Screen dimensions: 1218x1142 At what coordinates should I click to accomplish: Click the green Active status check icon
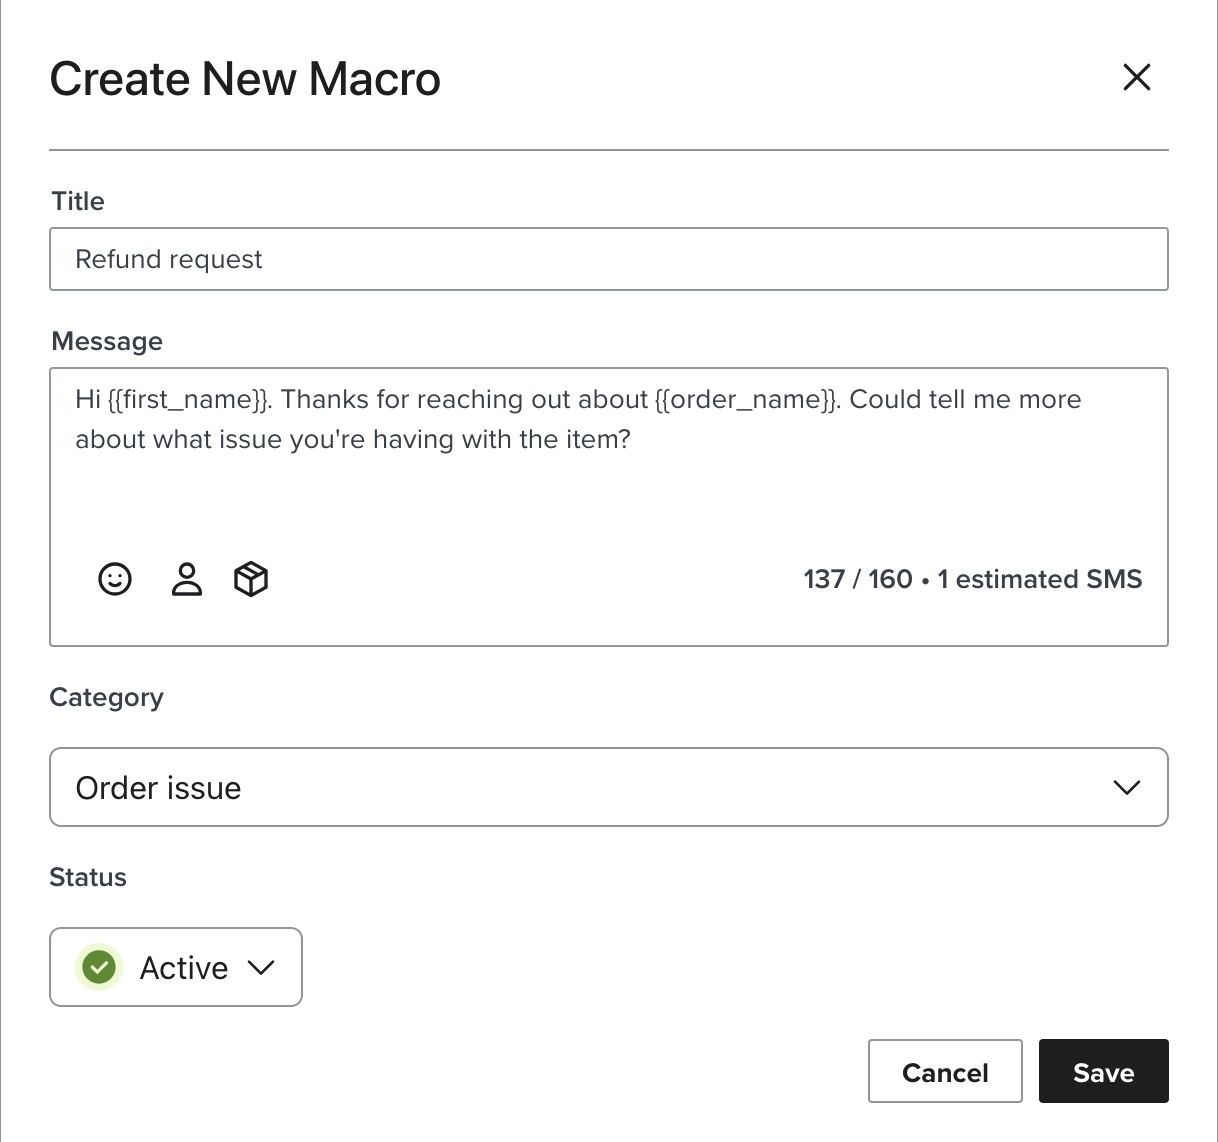pyautogui.click(x=99, y=967)
